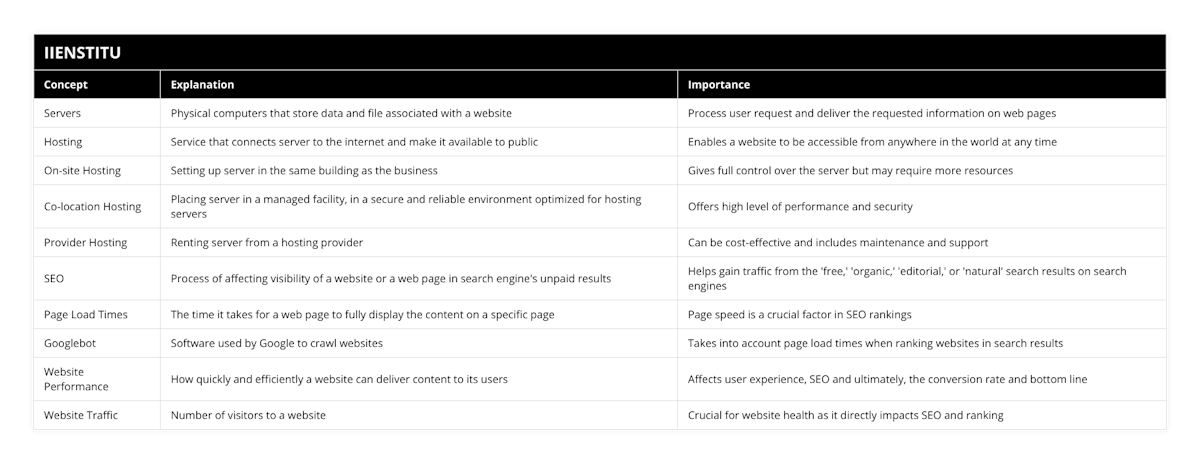Select the On-site Hosting cell
1200x463 pixels.
[x=83, y=170]
